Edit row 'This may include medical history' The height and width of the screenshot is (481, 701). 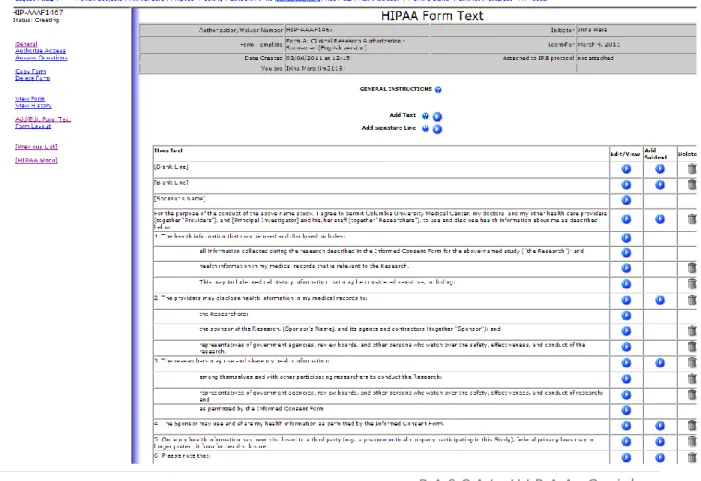point(626,284)
